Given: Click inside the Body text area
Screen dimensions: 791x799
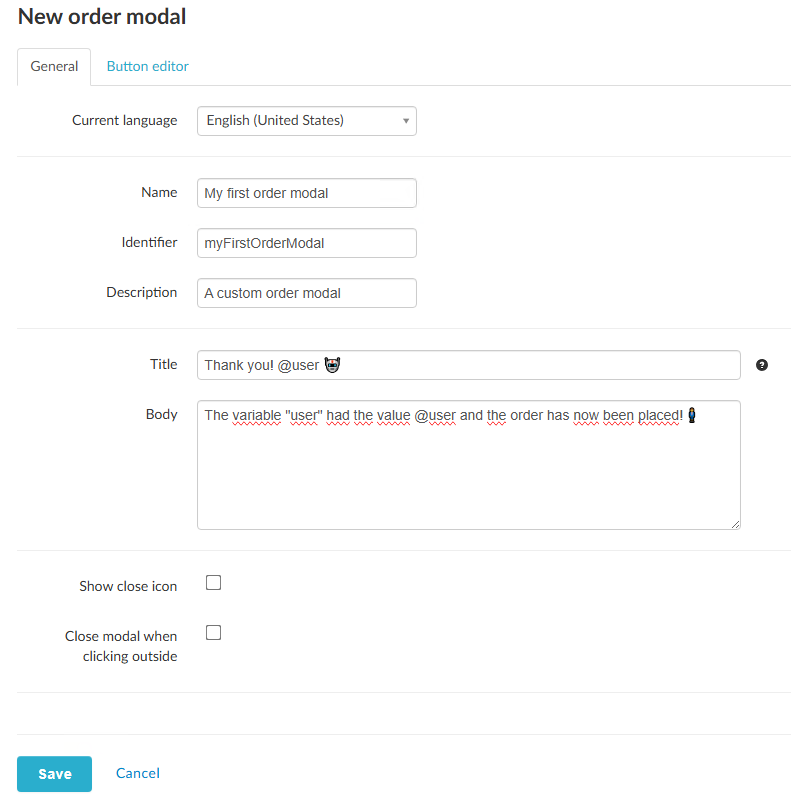Looking at the screenshot, I should coord(468,465).
